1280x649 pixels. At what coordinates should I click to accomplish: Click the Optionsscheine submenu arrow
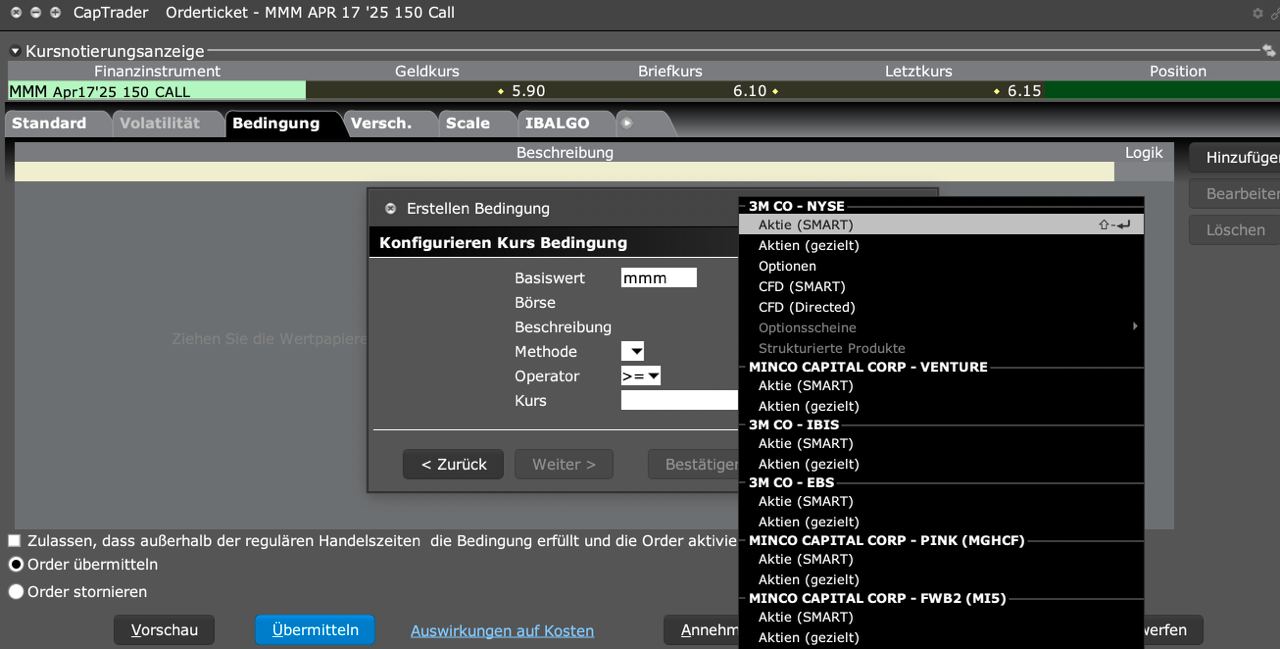pyautogui.click(x=1135, y=327)
